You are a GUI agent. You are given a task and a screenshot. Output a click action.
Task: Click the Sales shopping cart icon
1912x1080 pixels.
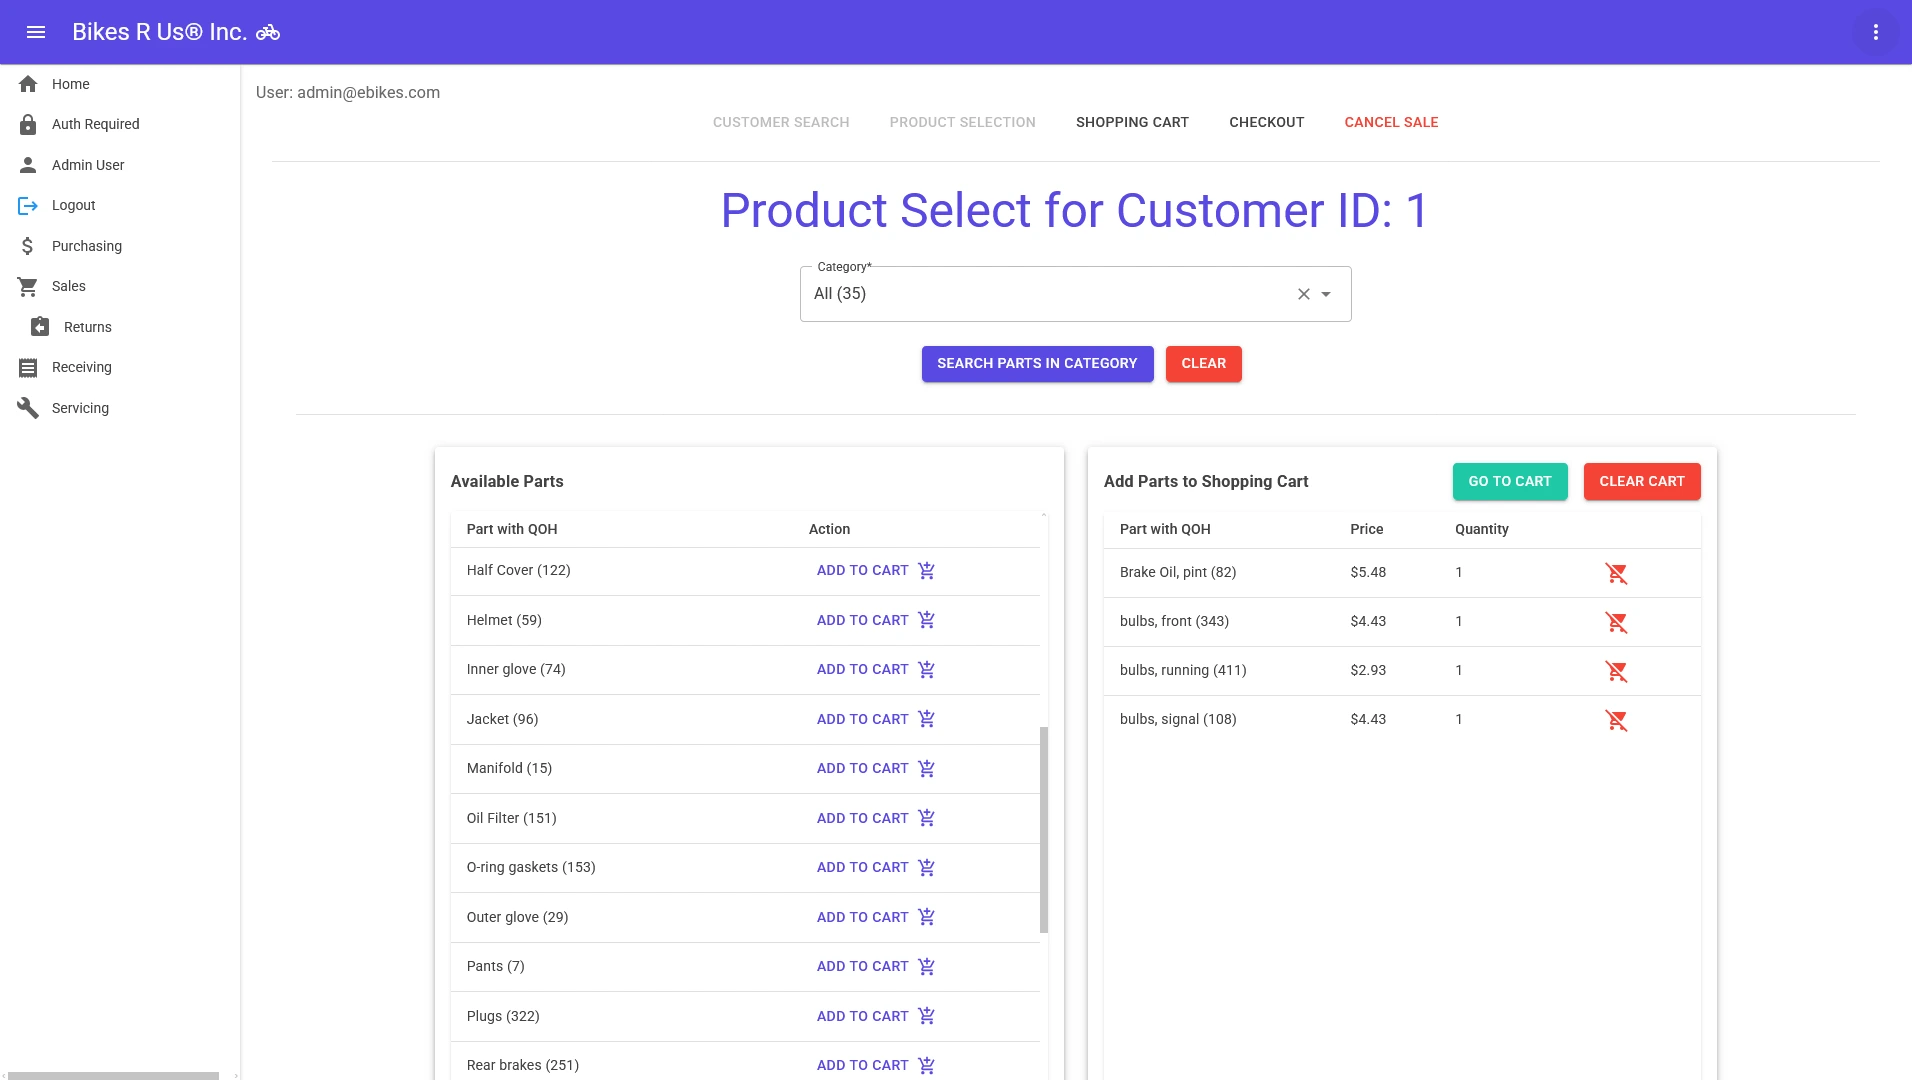coord(28,286)
